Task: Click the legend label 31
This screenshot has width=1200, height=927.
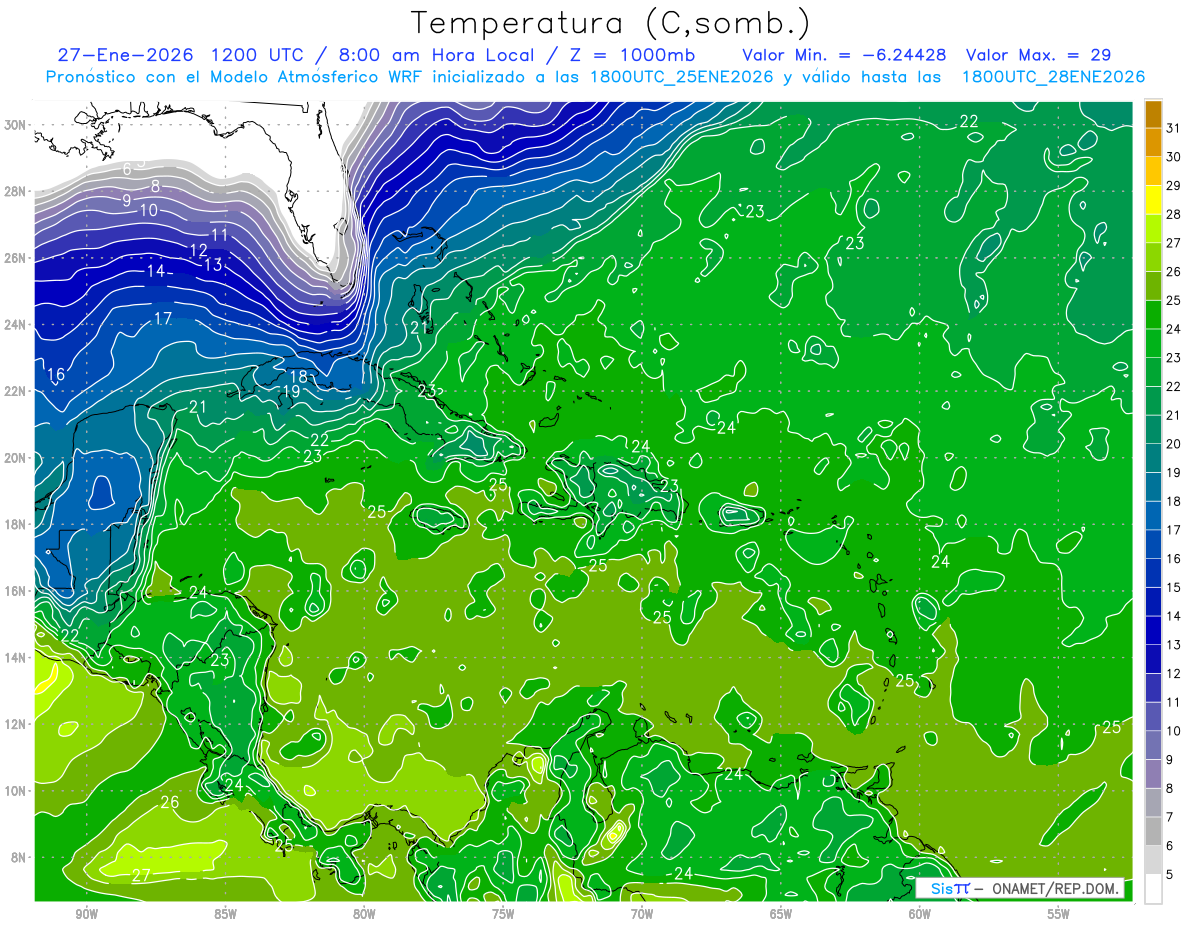Action: point(1174,128)
